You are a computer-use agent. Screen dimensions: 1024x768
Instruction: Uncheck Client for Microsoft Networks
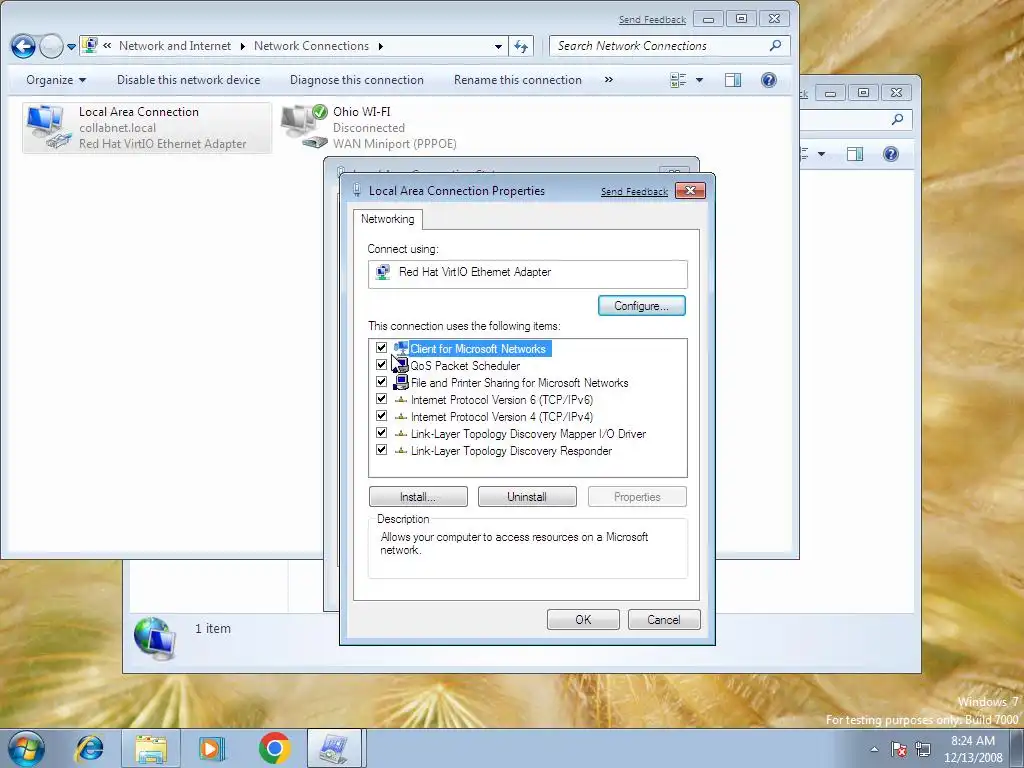[381, 348]
